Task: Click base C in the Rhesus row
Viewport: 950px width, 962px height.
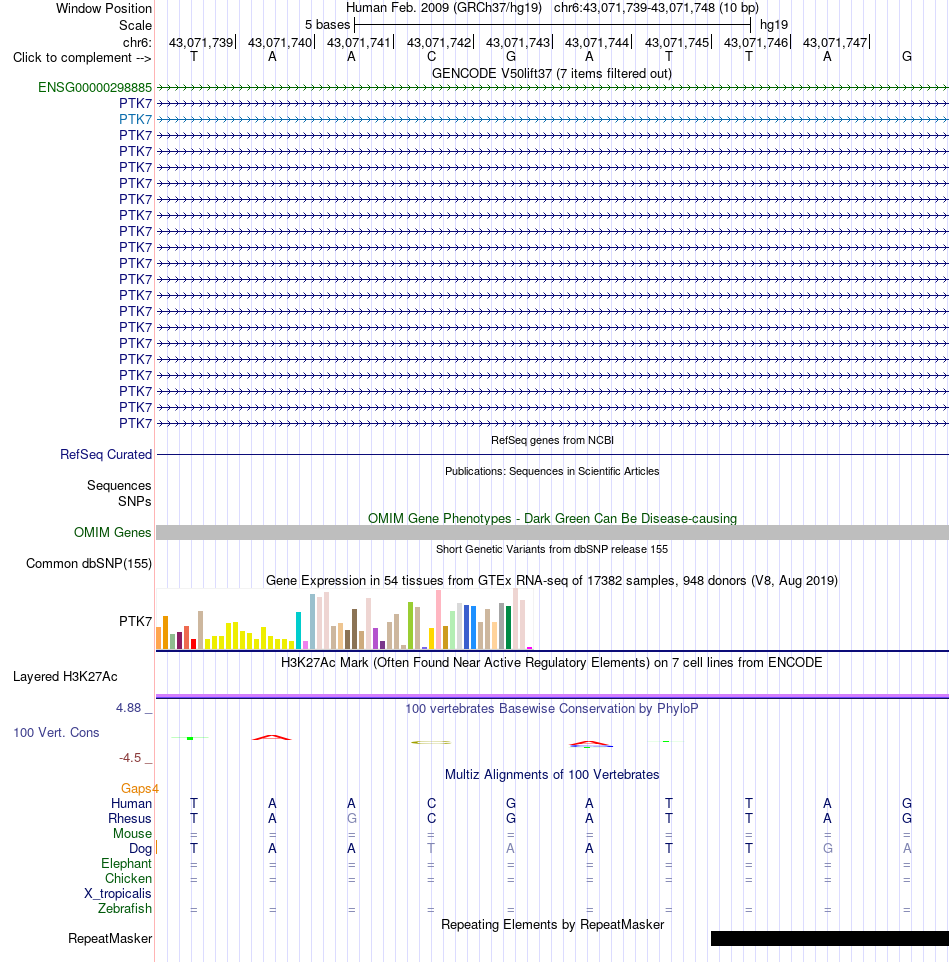Action: [431, 818]
